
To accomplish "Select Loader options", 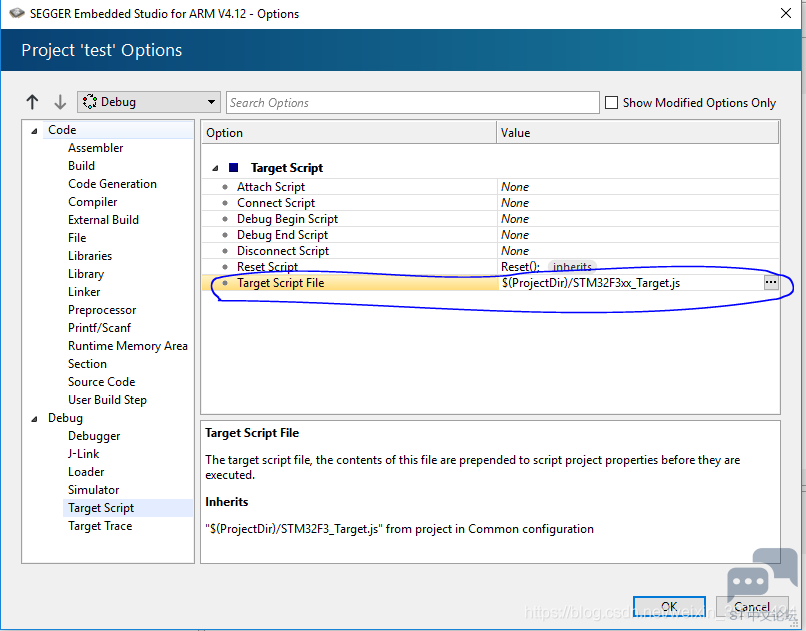I will pos(86,472).
